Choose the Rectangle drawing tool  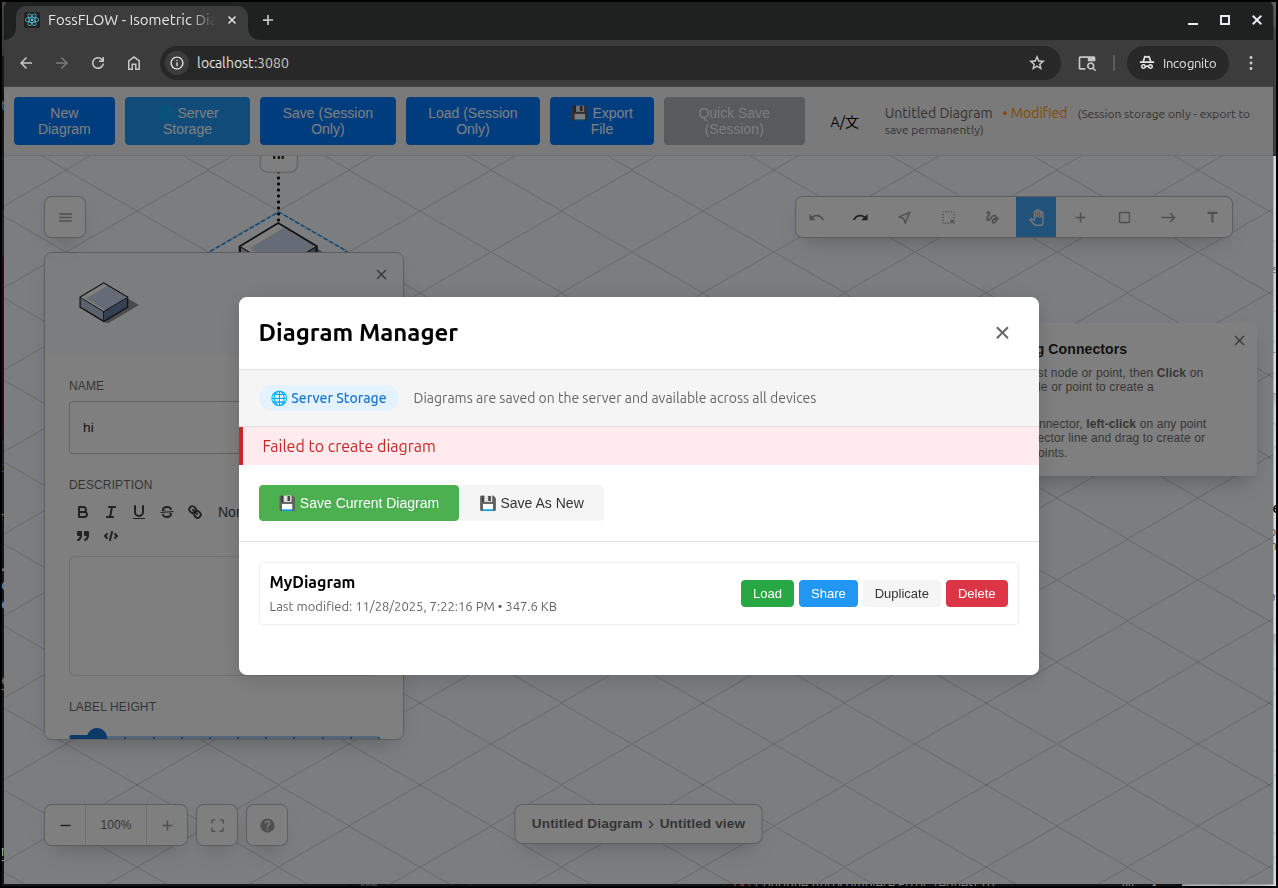(1124, 217)
